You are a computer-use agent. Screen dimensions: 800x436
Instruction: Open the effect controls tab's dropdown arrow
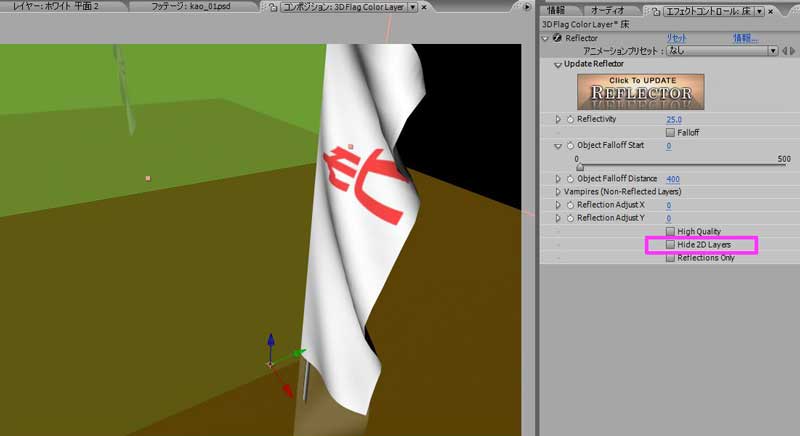click(760, 11)
